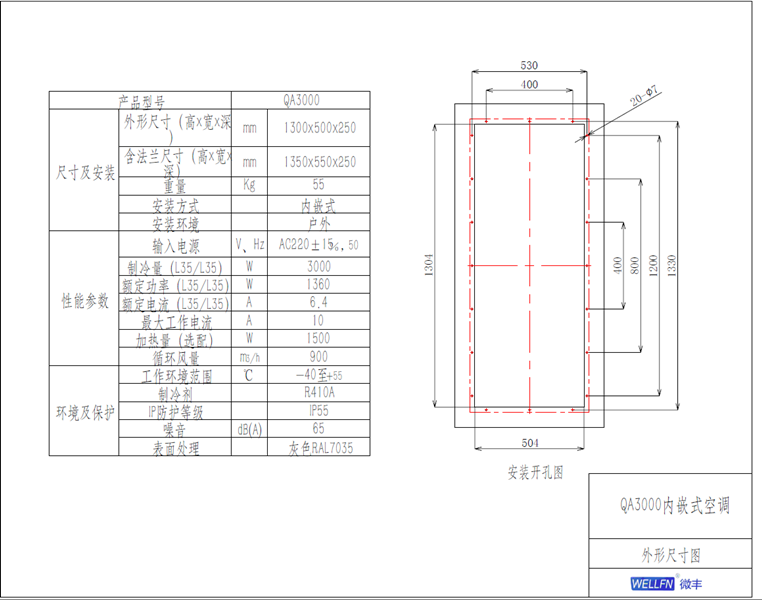Screen dimensions: 762x600
Task: Click the 800 vertical dimension text
Action: (635, 265)
